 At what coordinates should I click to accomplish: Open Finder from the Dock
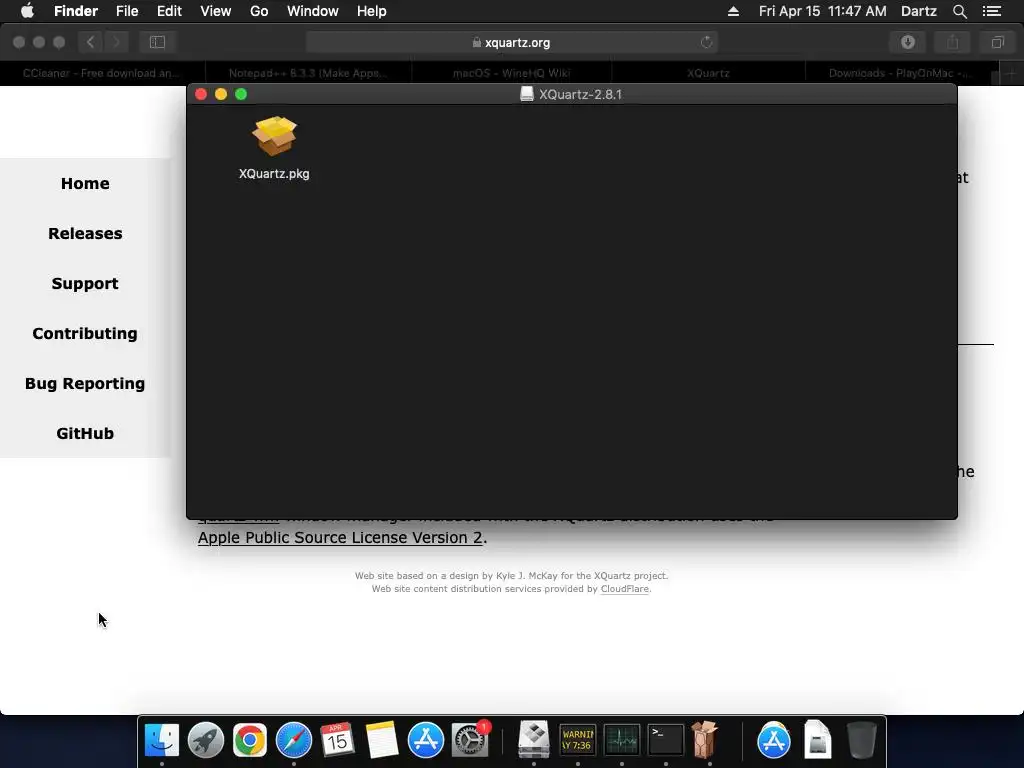(x=161, y=740)
